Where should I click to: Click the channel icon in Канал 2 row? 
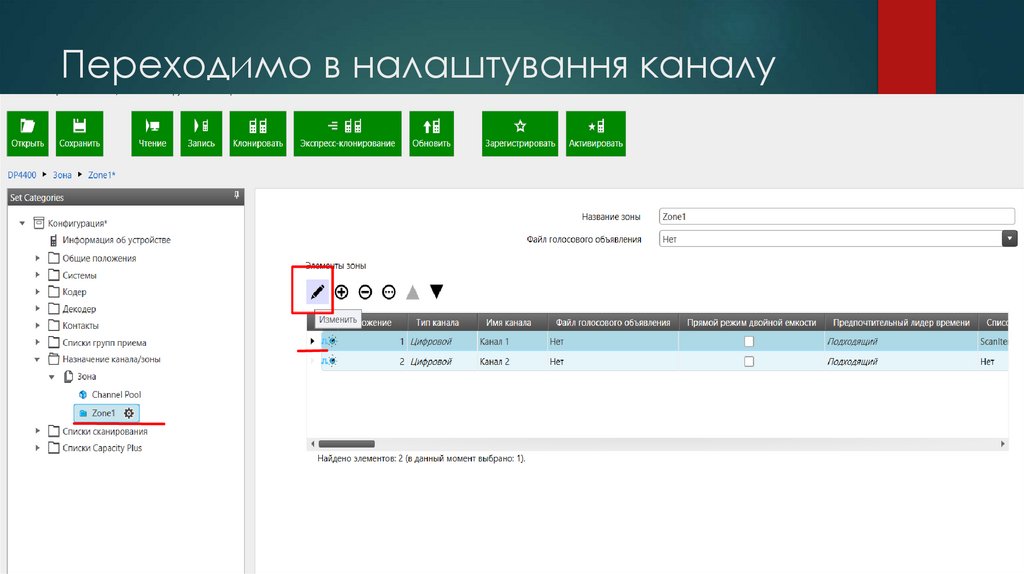click(x=330, y=360)
